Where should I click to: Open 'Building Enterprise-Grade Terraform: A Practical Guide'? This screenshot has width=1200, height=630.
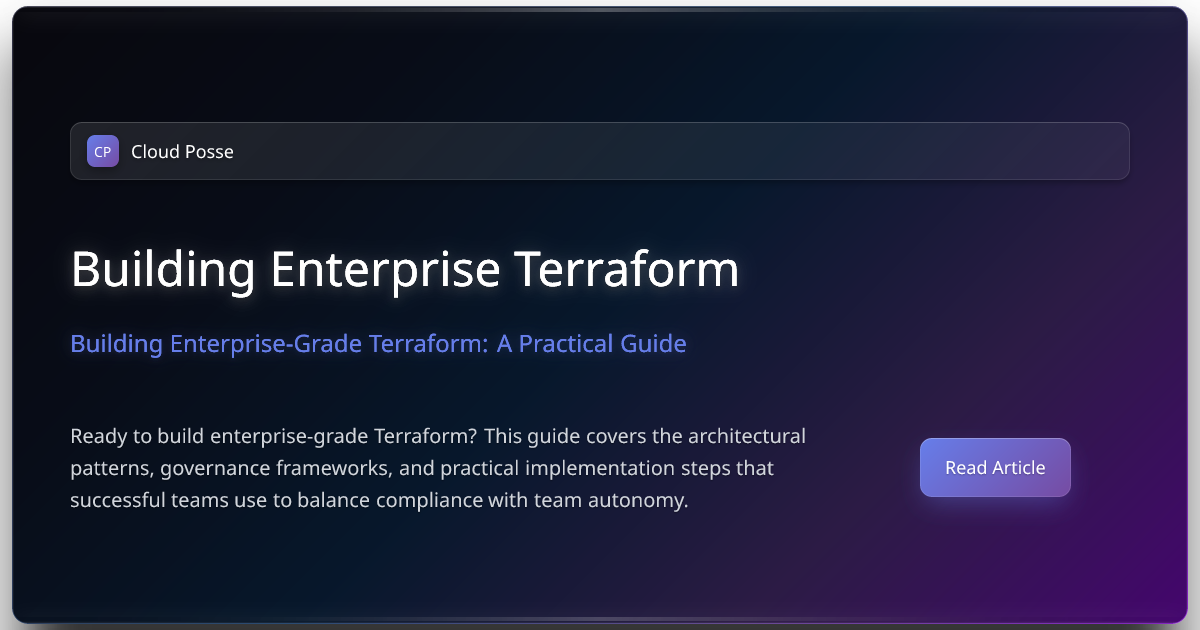377,343
